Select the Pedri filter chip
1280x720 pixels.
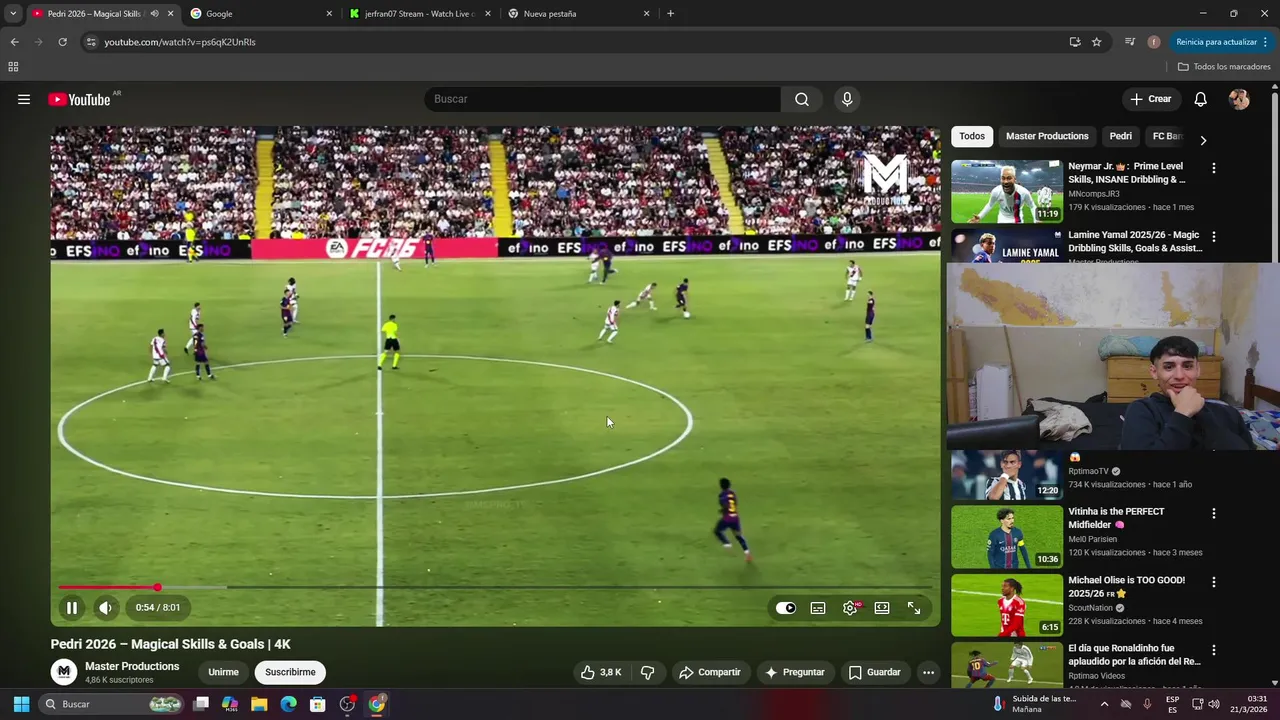pyautogui.click(x=1121, y=136)
